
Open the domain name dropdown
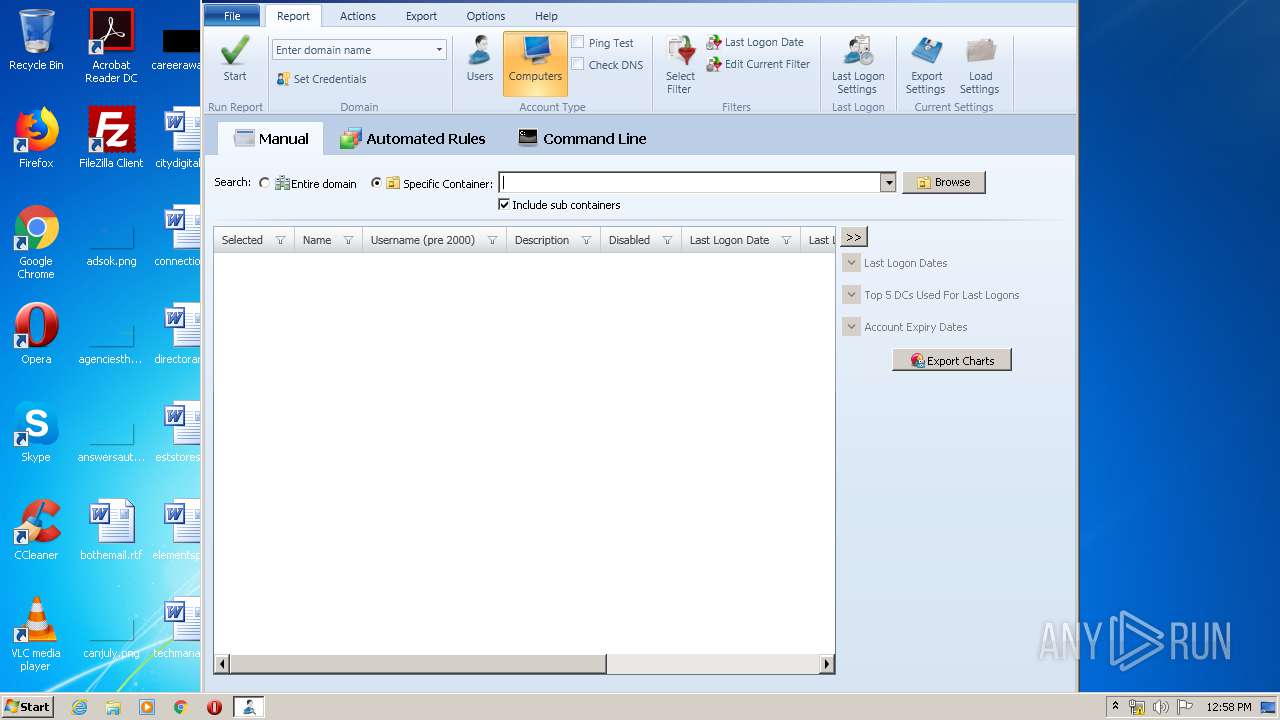[x=439, y=50]
